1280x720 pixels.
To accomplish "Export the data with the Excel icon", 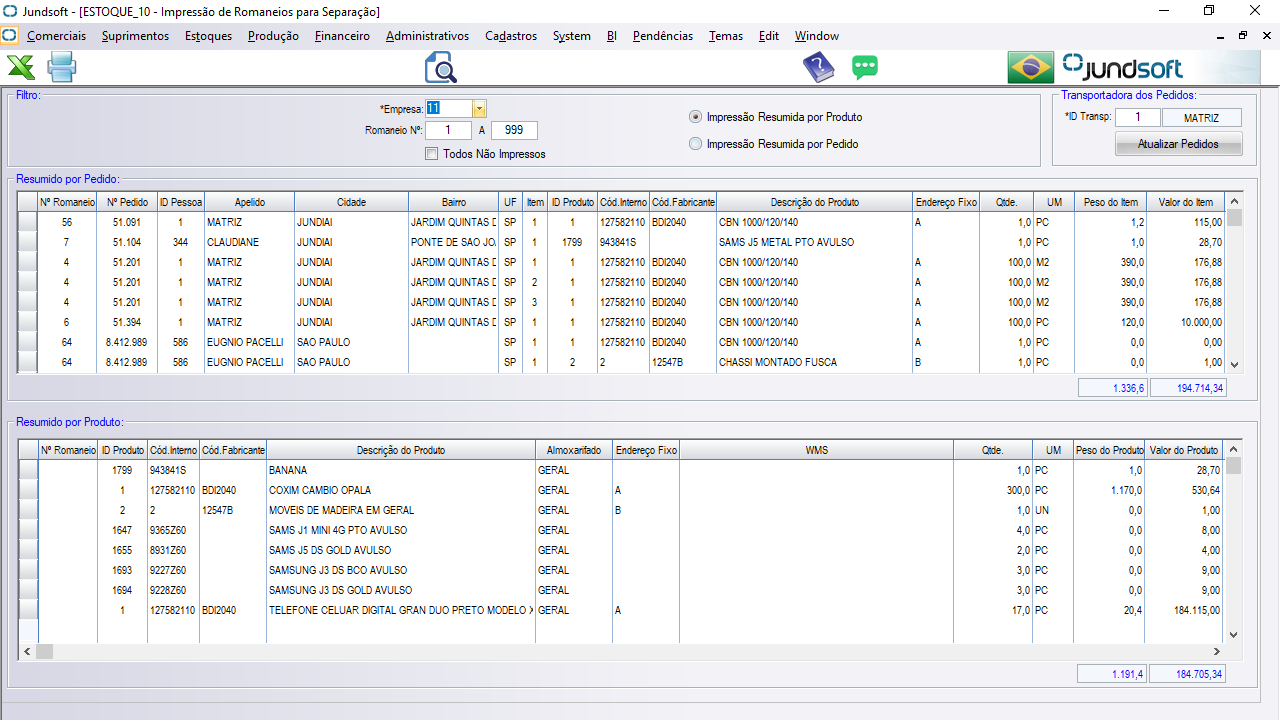I will click(x=21, y=68).
